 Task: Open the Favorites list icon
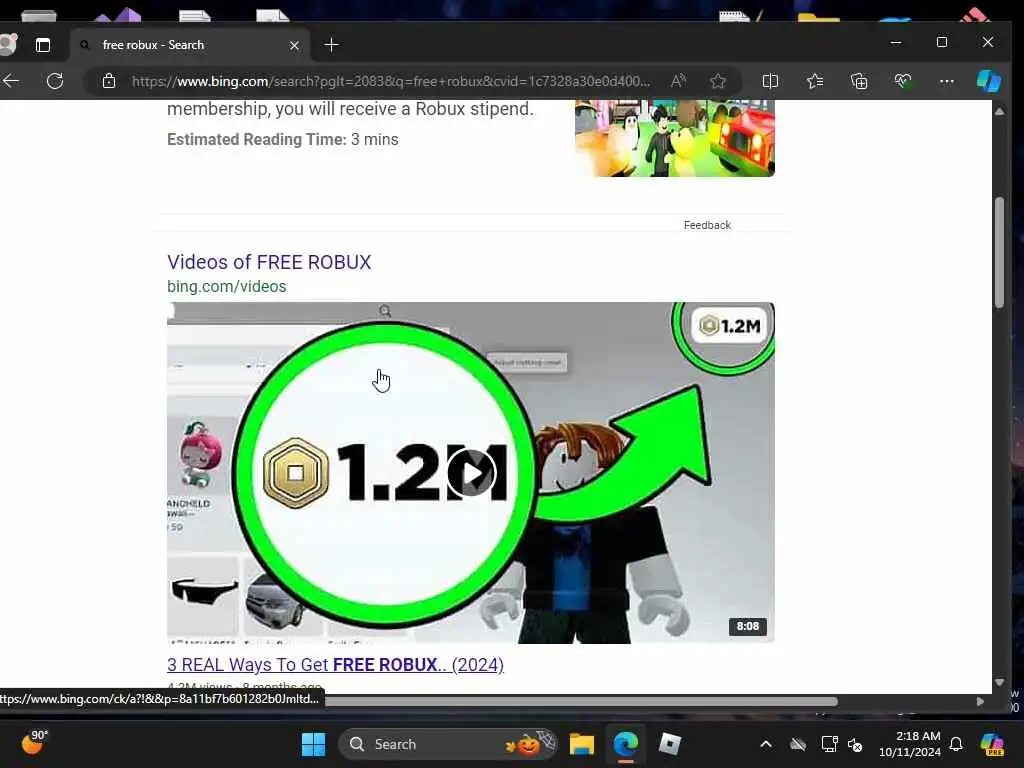tap(814, 81)
